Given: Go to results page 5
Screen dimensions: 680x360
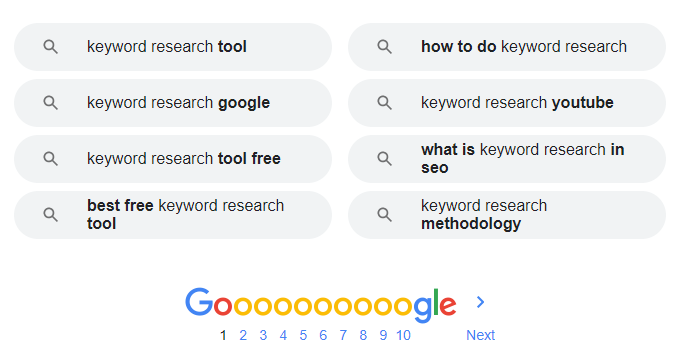Looking at the screenshot, I should [x=303, y=335].
